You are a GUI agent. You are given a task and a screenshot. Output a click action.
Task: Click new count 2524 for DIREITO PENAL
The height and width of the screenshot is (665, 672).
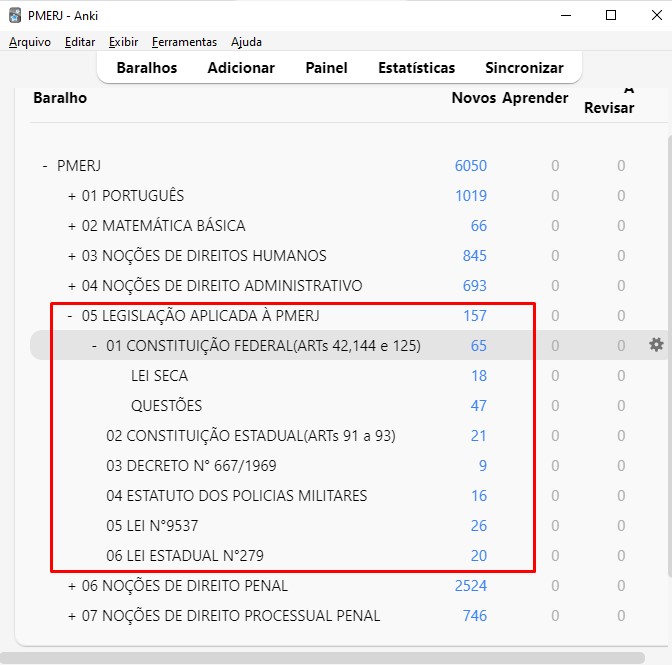click(x=471, y=586)
